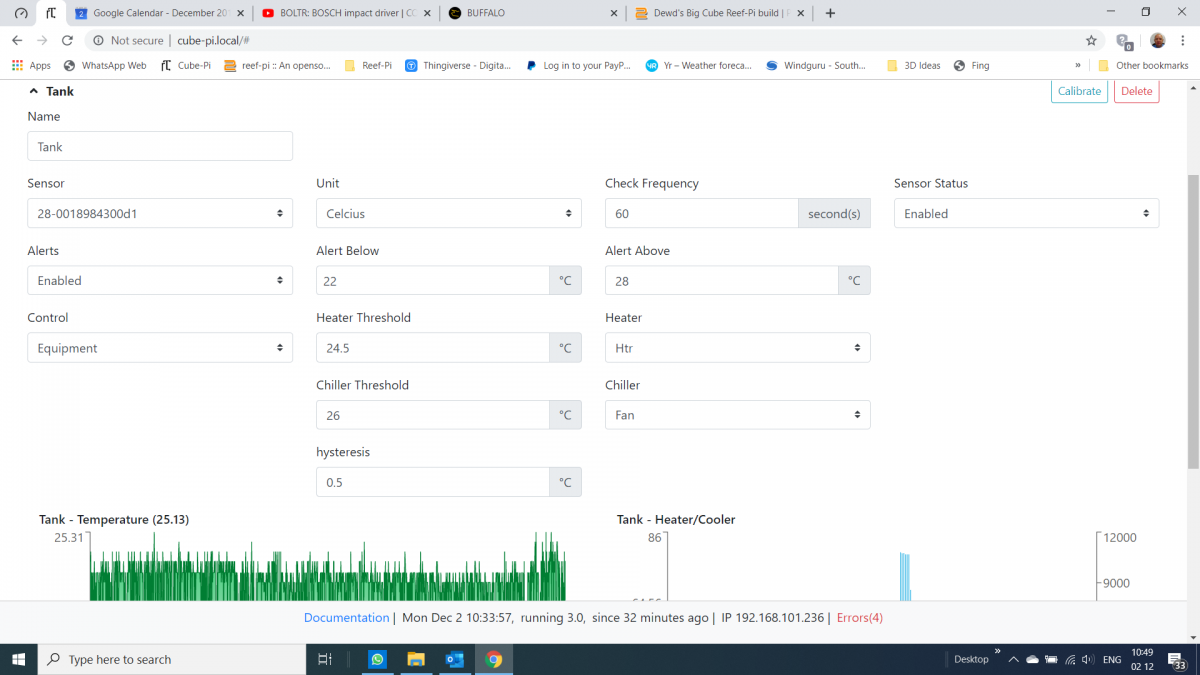Click the volume icon in the system tray

point(1088,660)
